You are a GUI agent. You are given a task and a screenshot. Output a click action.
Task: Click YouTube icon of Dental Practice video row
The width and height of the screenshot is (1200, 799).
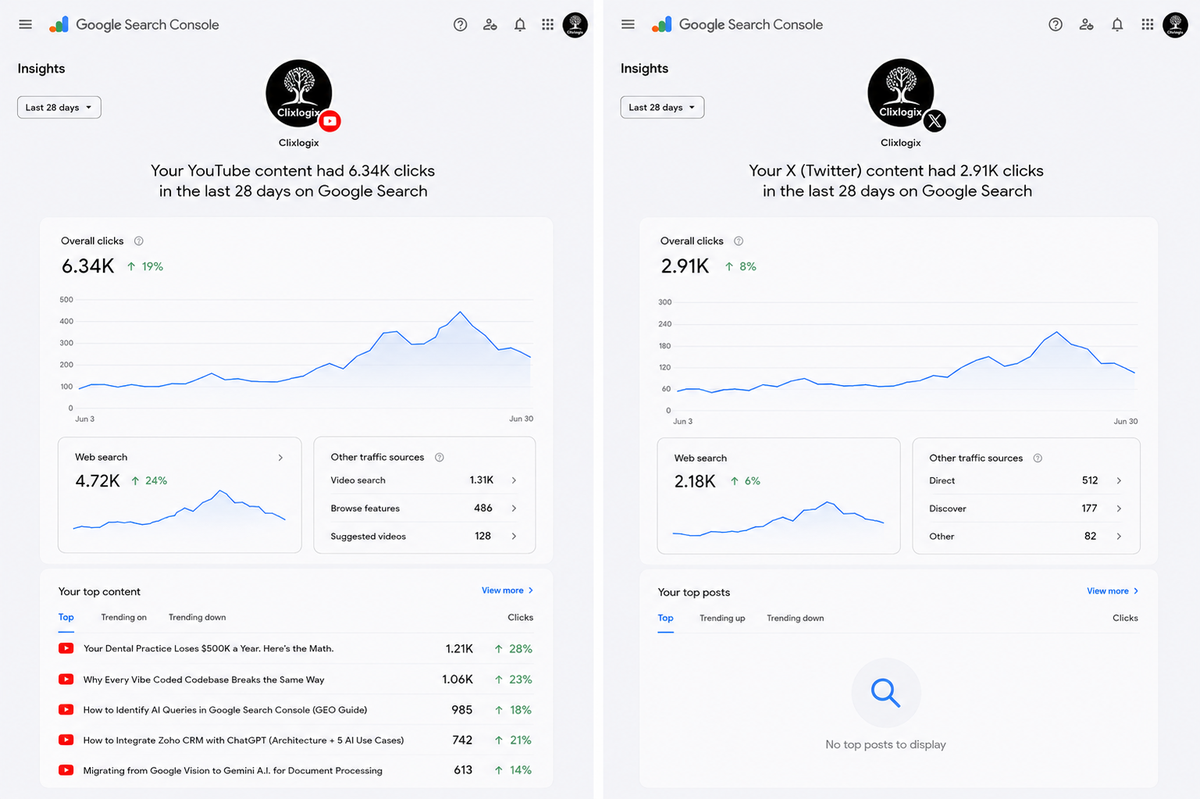pos(66,648)
